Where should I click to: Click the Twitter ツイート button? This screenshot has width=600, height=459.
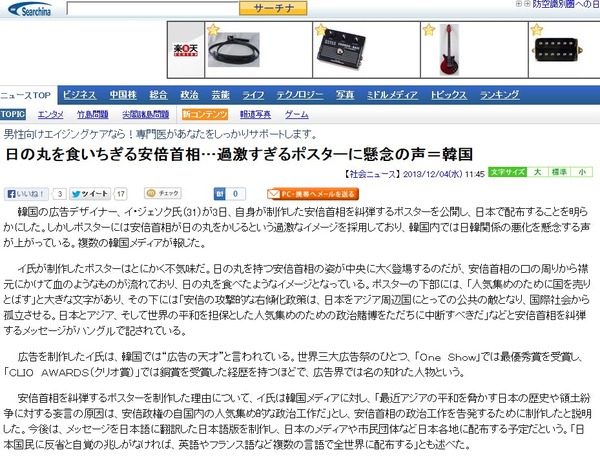pos(90,194)
